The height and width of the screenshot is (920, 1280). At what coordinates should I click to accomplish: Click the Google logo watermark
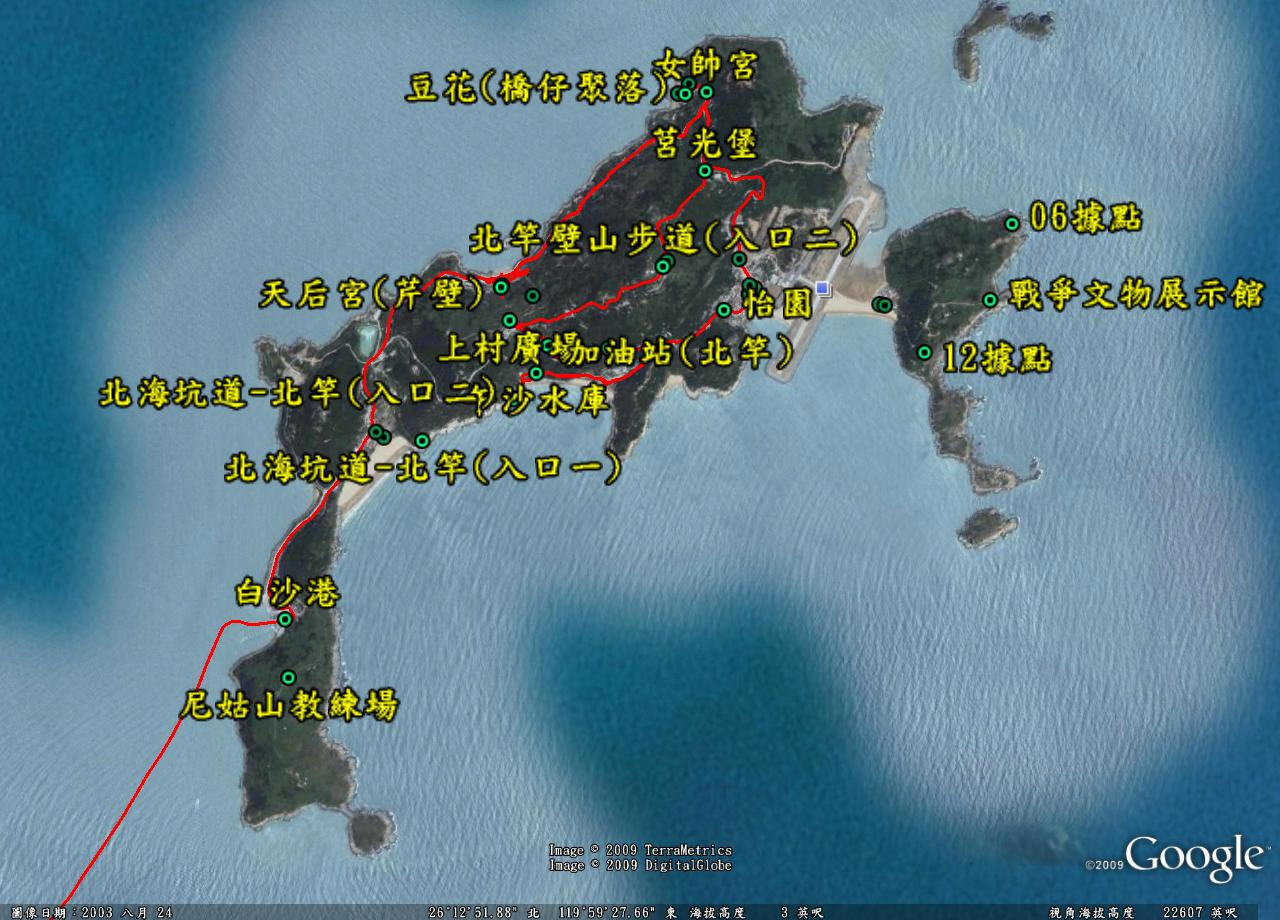pos(1193,857)
